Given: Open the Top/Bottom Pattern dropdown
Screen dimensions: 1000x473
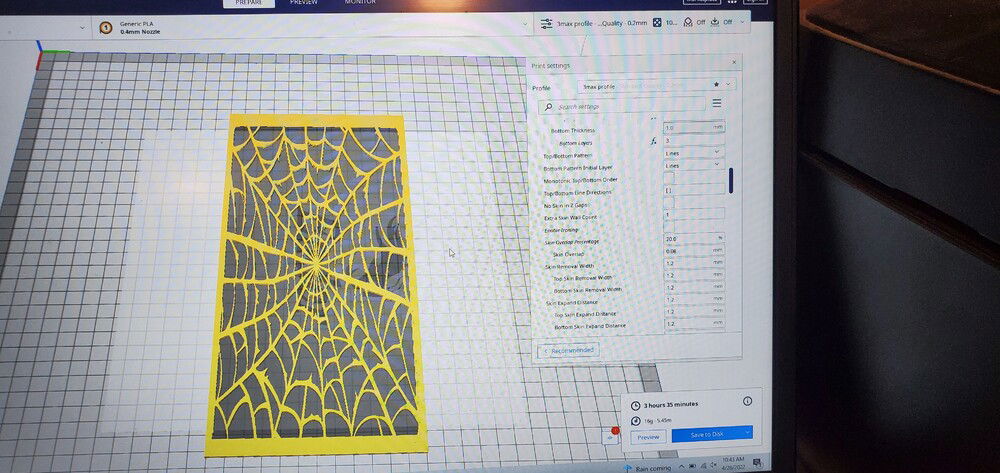Looking at the screenshot, I should pyautogui.click(x=693, y=153).
